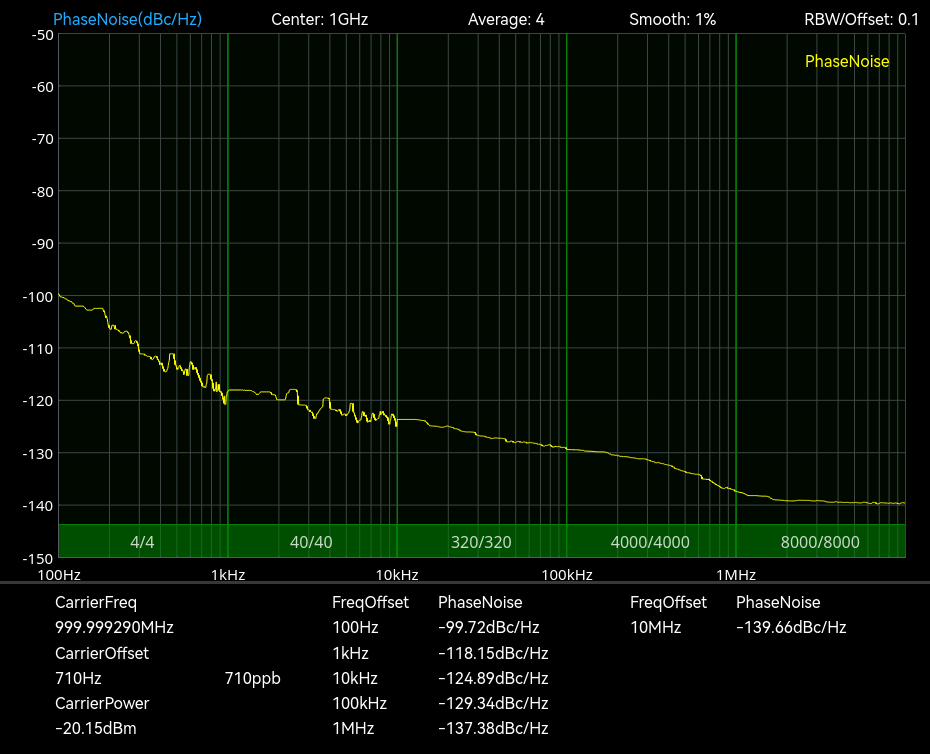Click the CarrierFreq heading
The height and width of the screenshot is (754, 930).
click(x=96, y=603)
